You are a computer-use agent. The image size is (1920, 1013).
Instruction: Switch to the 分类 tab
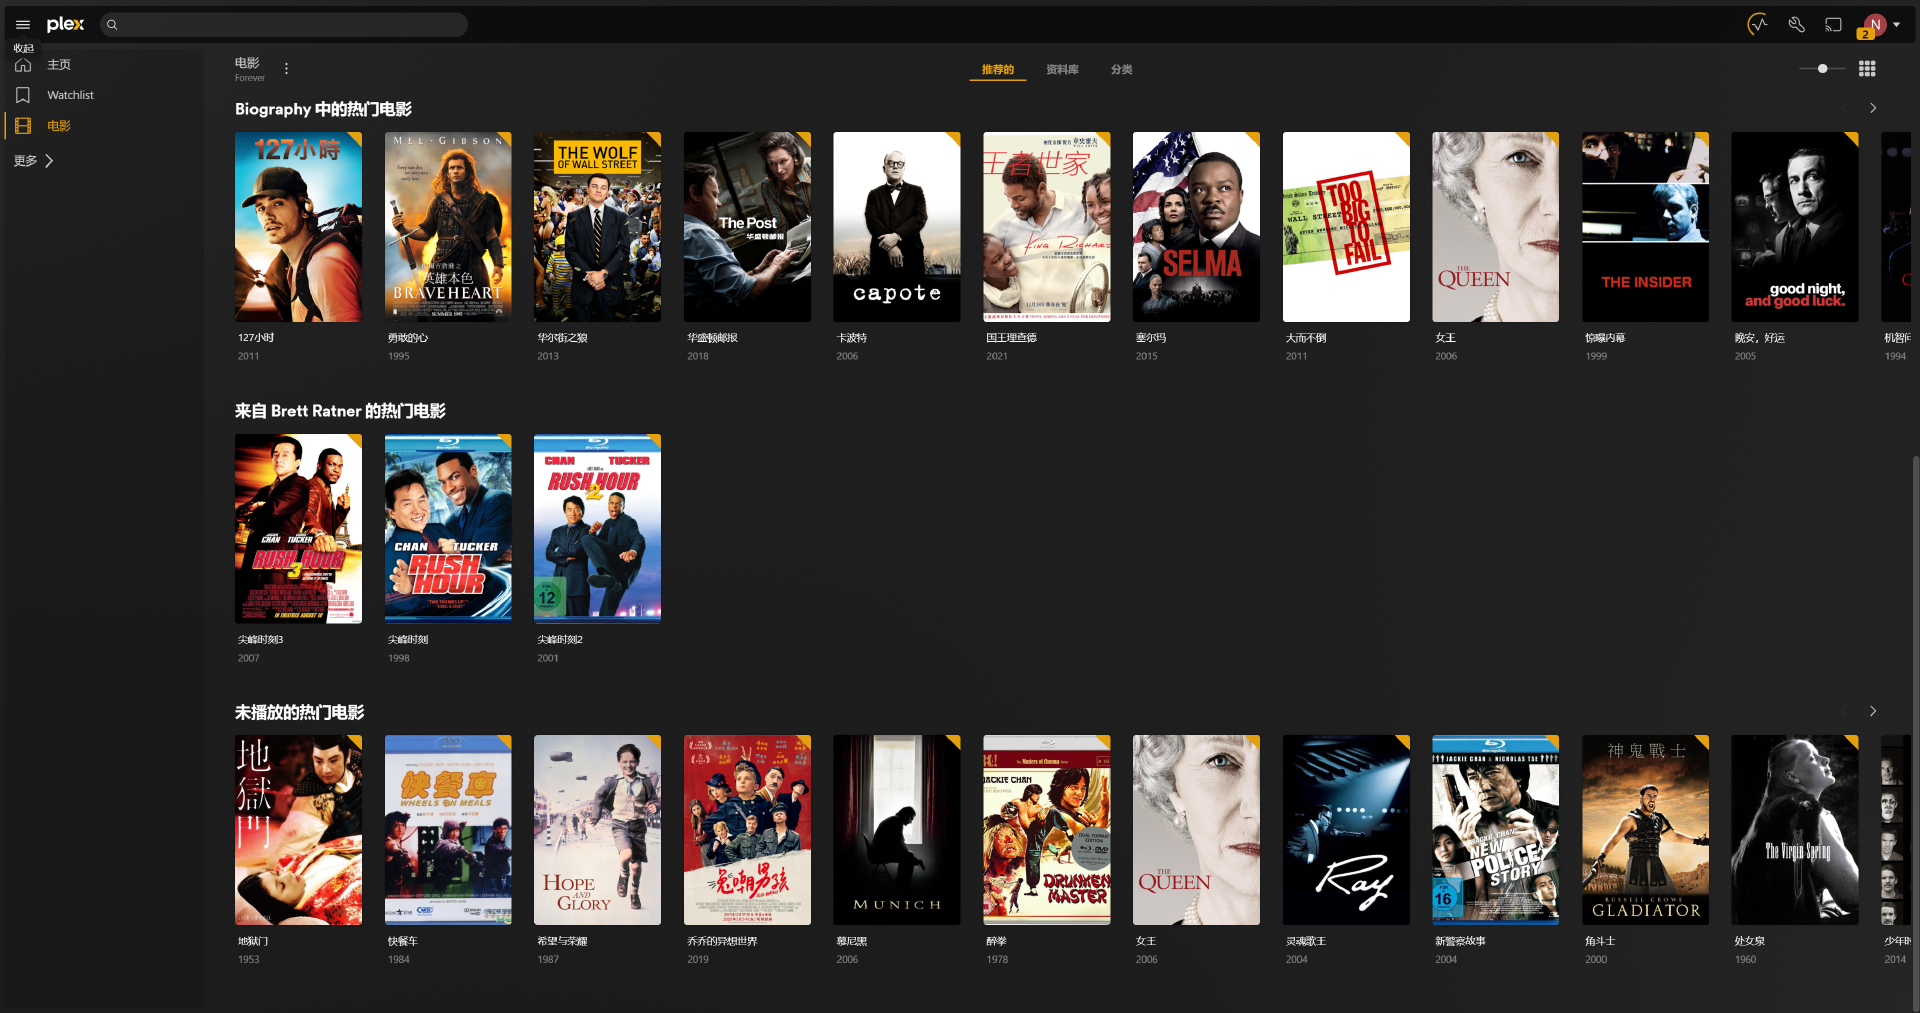pos(1121,69)
